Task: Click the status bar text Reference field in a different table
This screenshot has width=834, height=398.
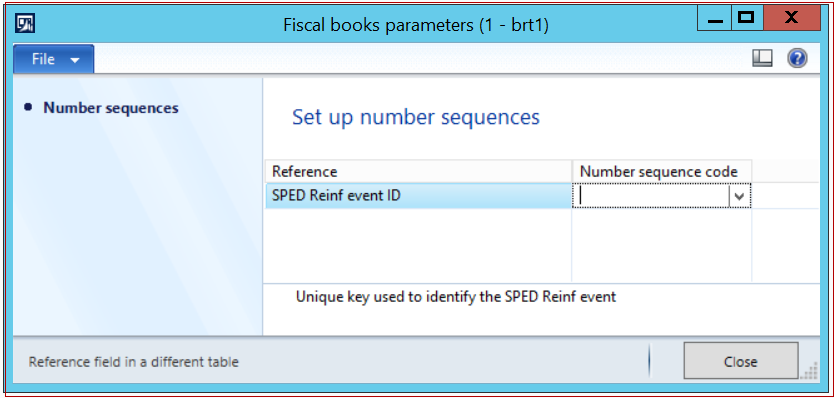Action: pos(134,362)
